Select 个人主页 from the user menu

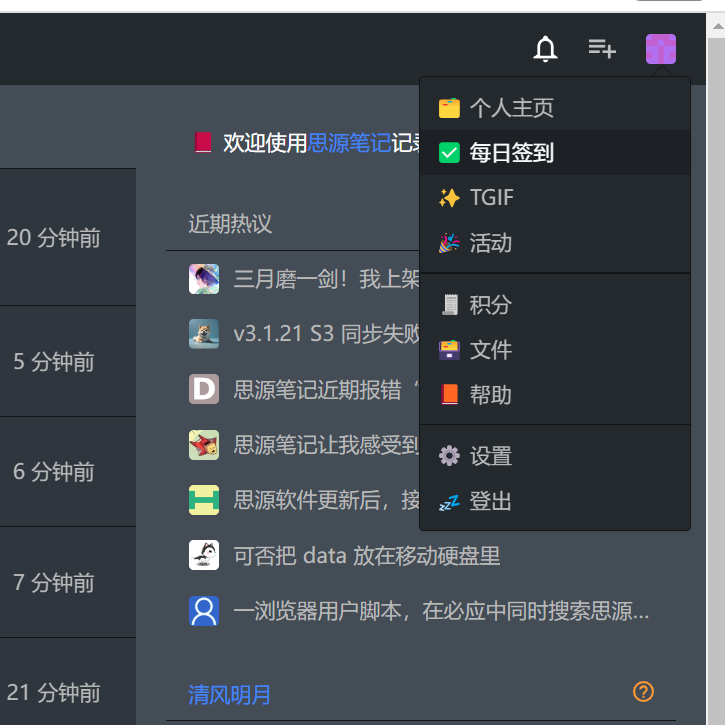point(555,108)
